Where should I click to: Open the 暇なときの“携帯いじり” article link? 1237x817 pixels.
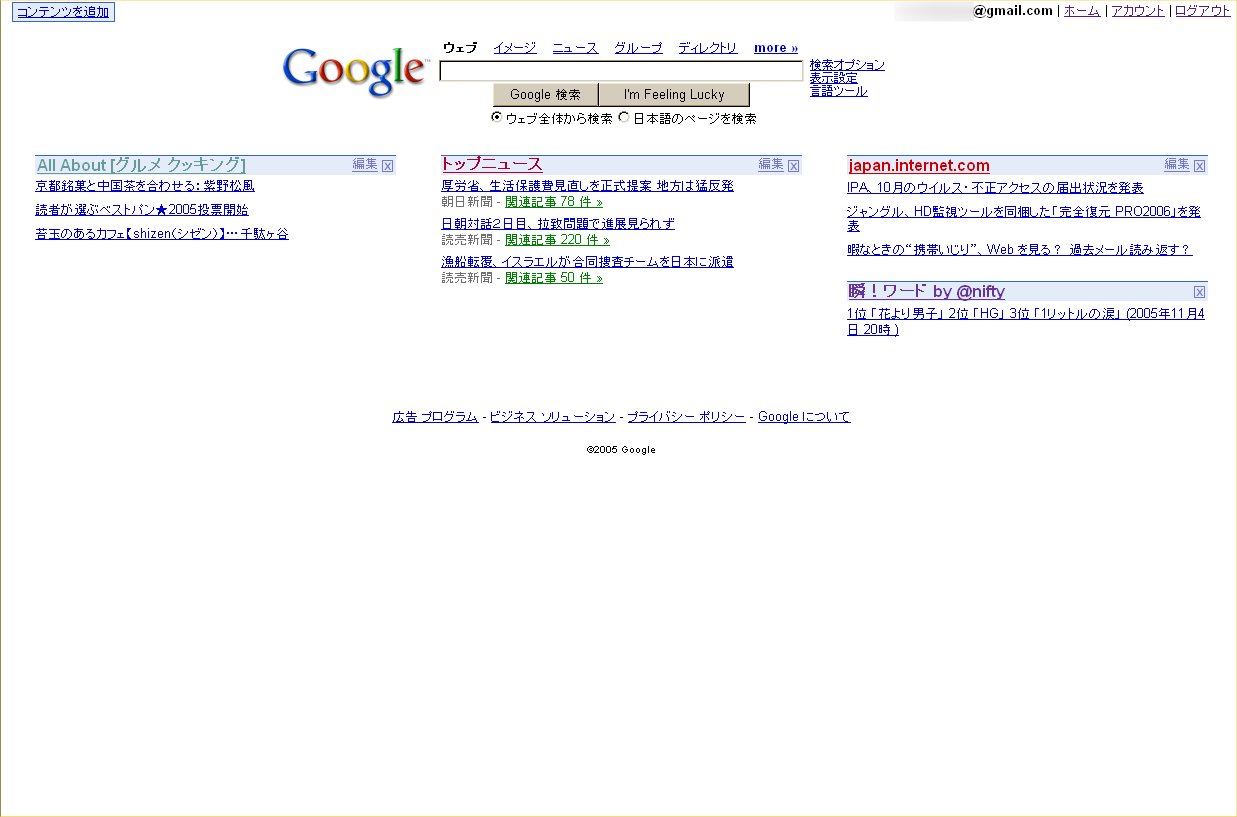(x=1020, y=250)
